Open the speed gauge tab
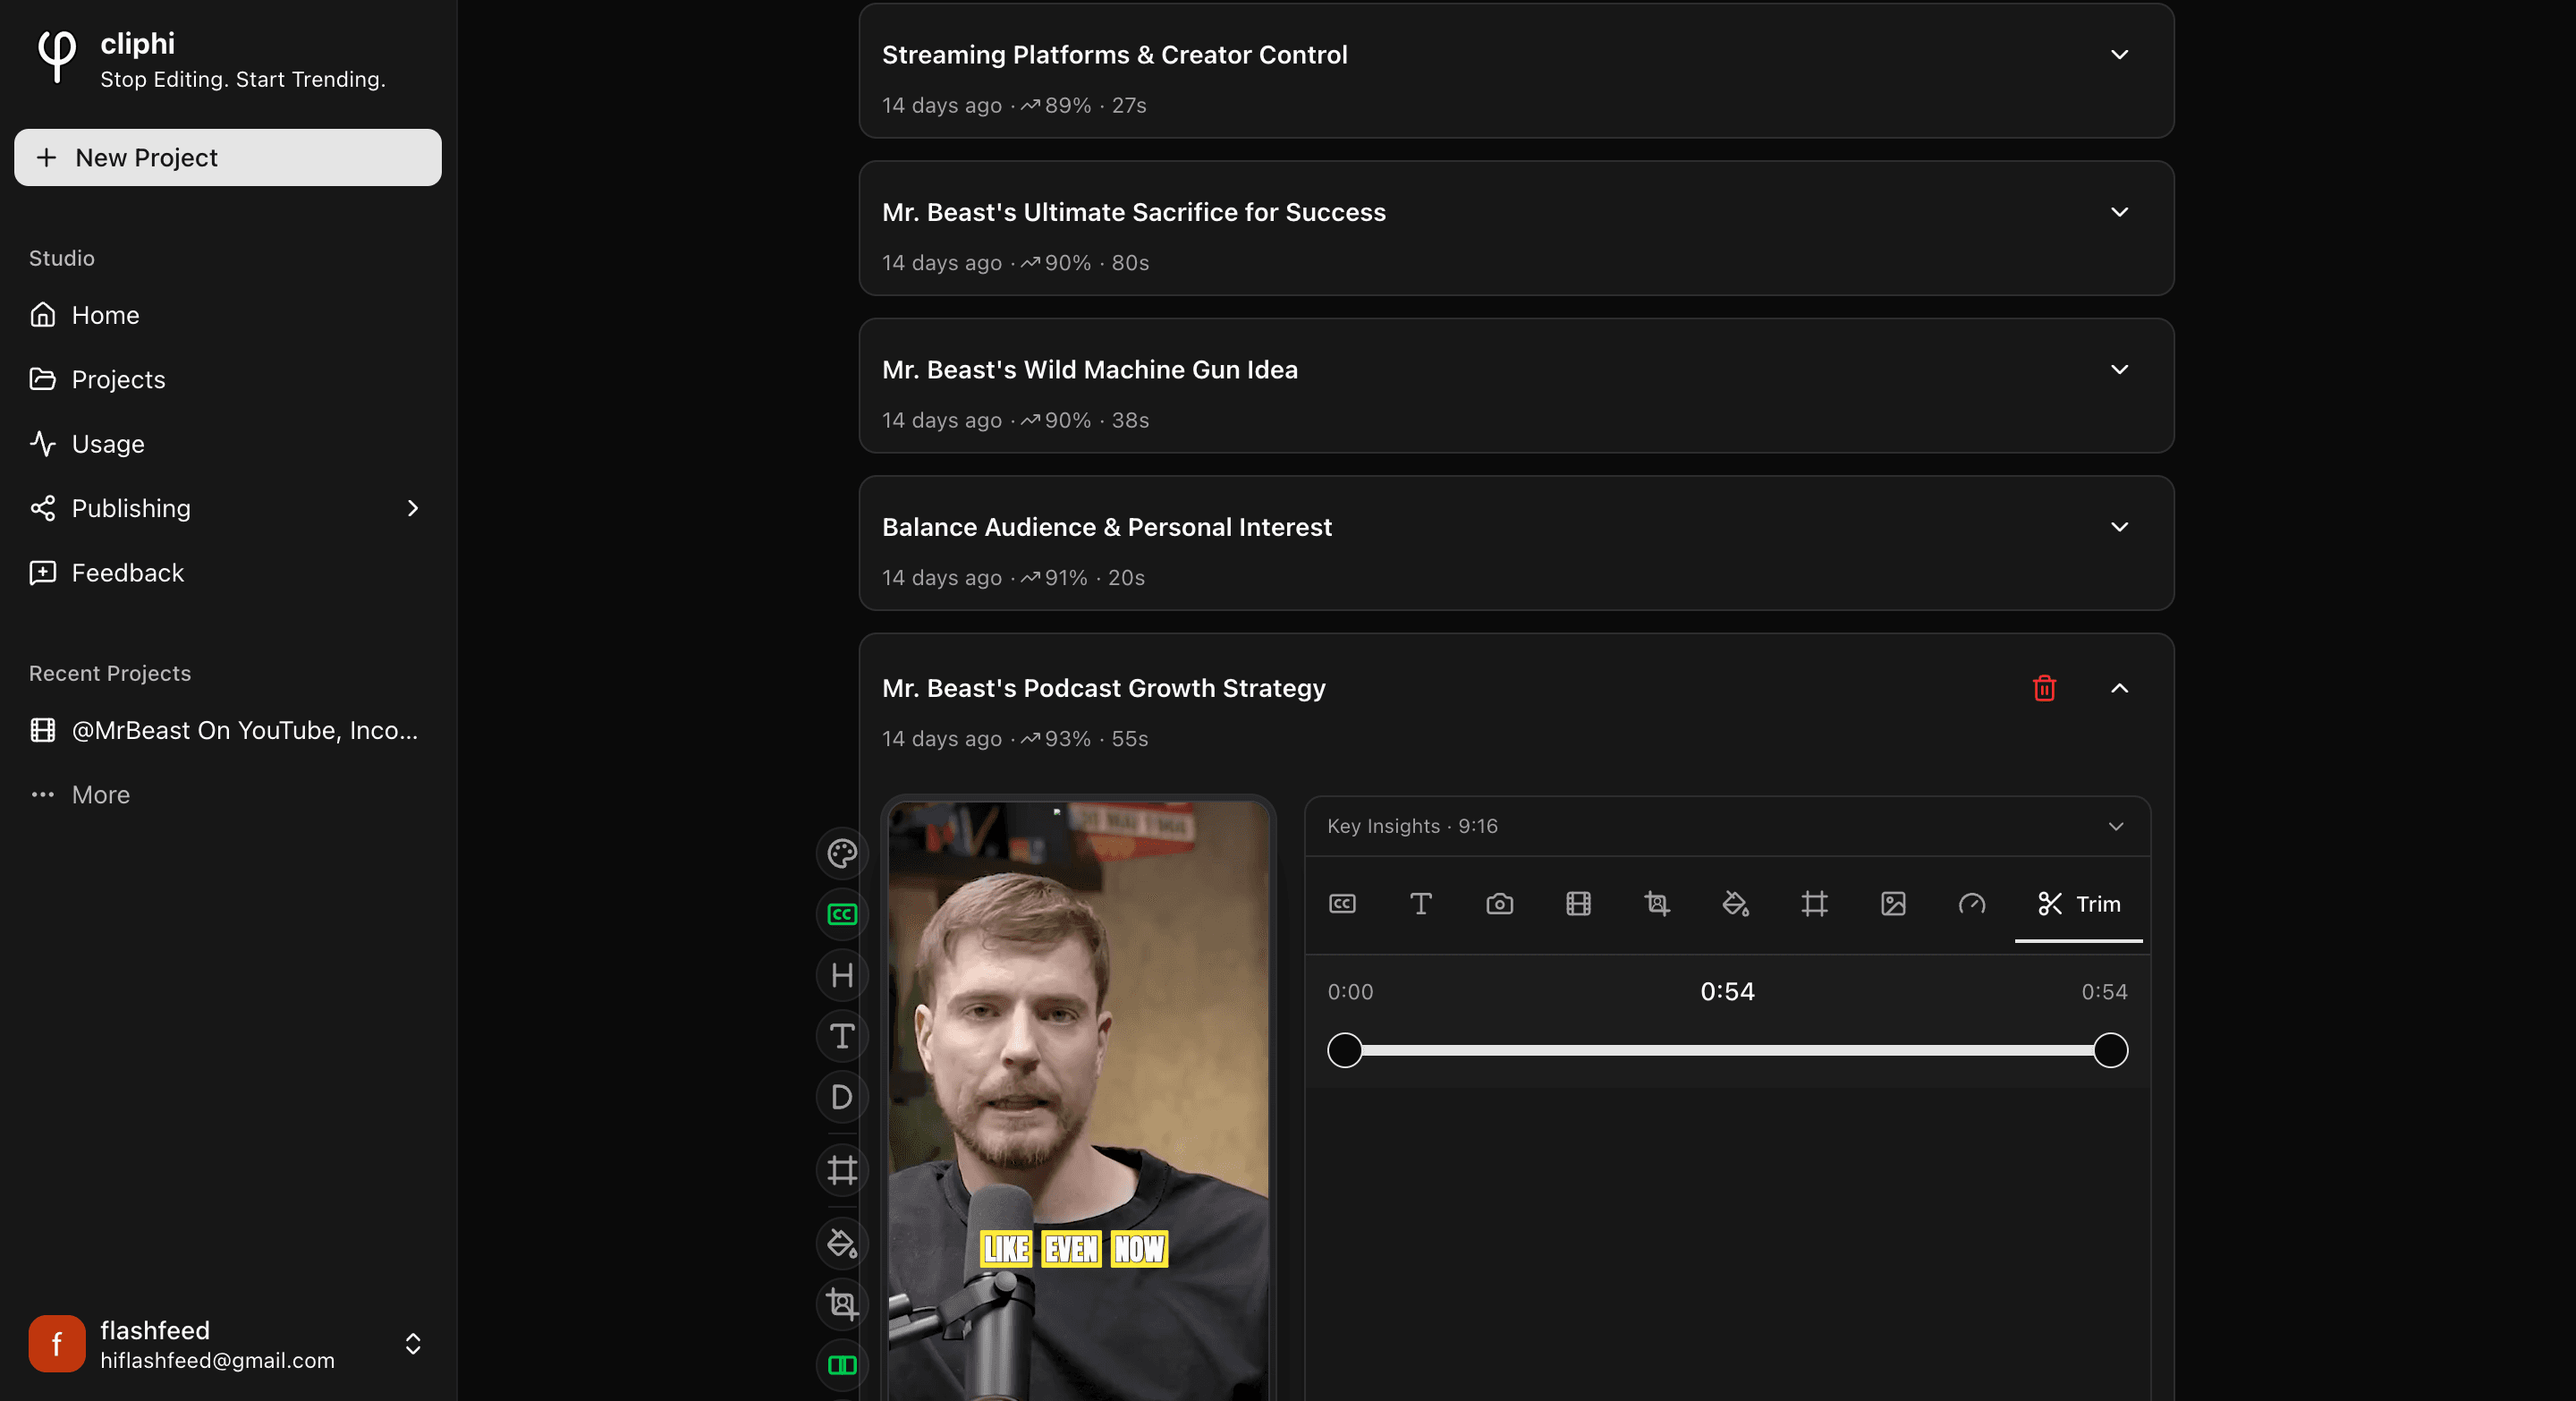The width and height of the screenshot is (2576, 1401). (1971, 904)
